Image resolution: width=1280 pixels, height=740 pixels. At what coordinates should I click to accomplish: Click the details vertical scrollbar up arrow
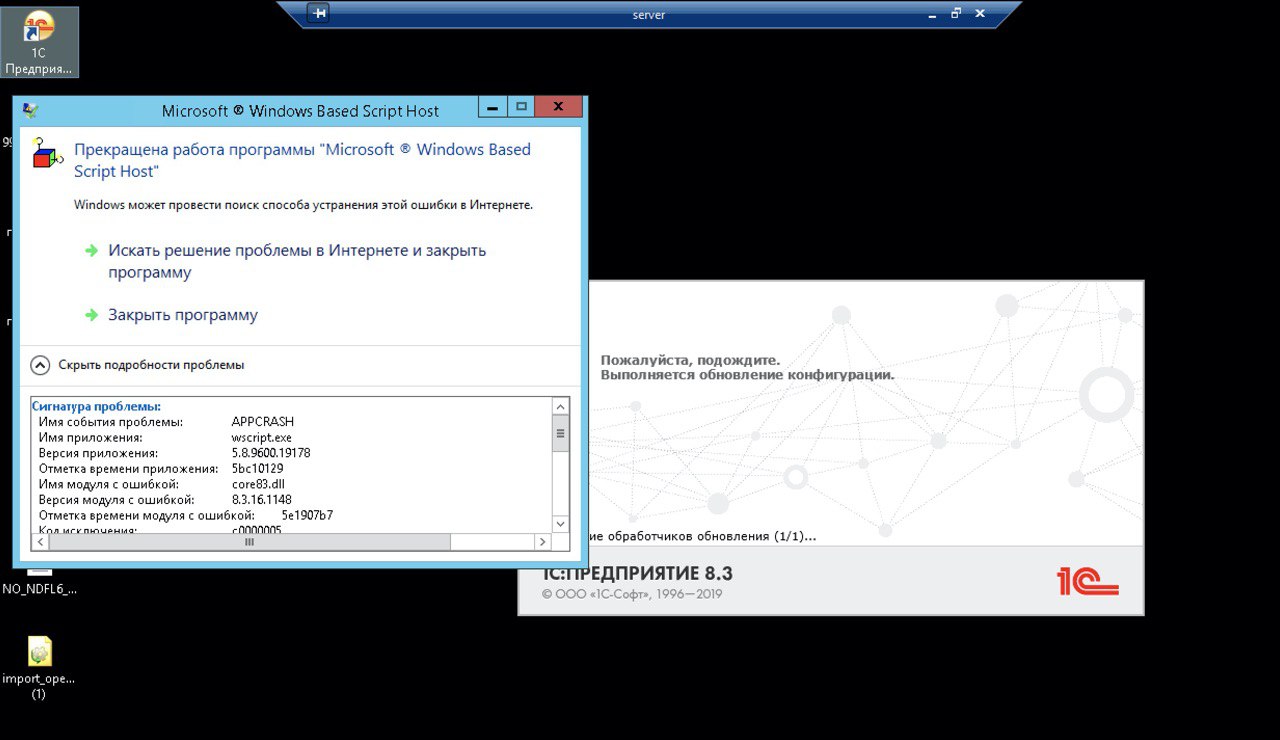point(560,406)
